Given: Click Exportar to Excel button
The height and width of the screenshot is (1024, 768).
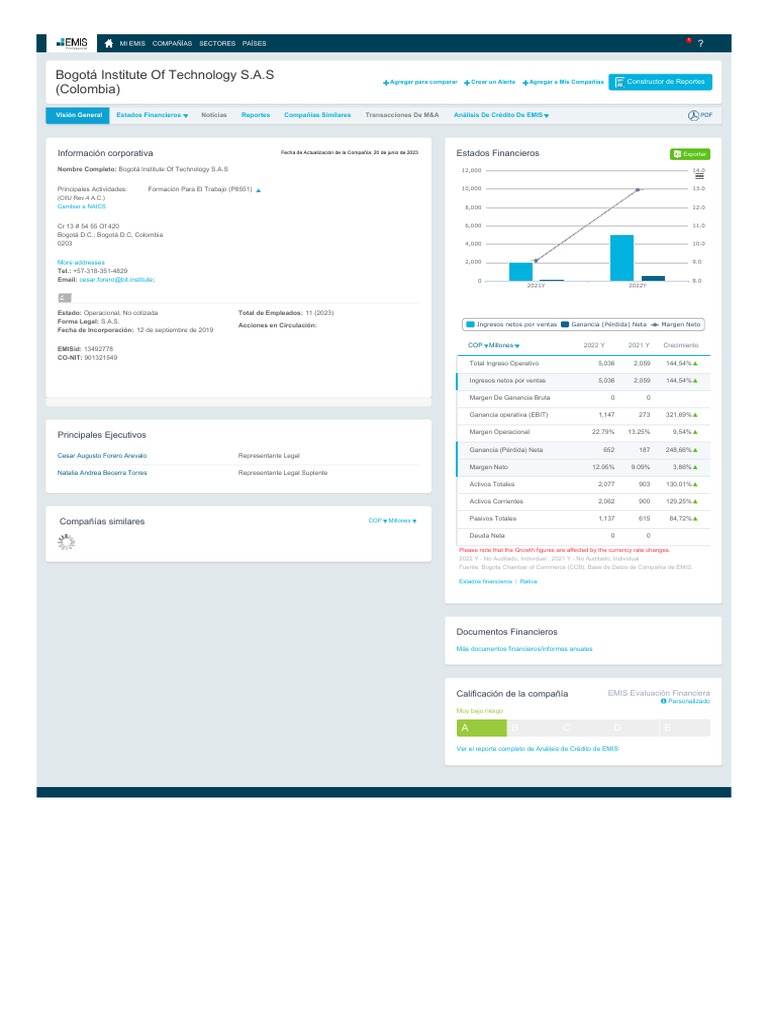Looking at the screenshot, I should [690, 154].
